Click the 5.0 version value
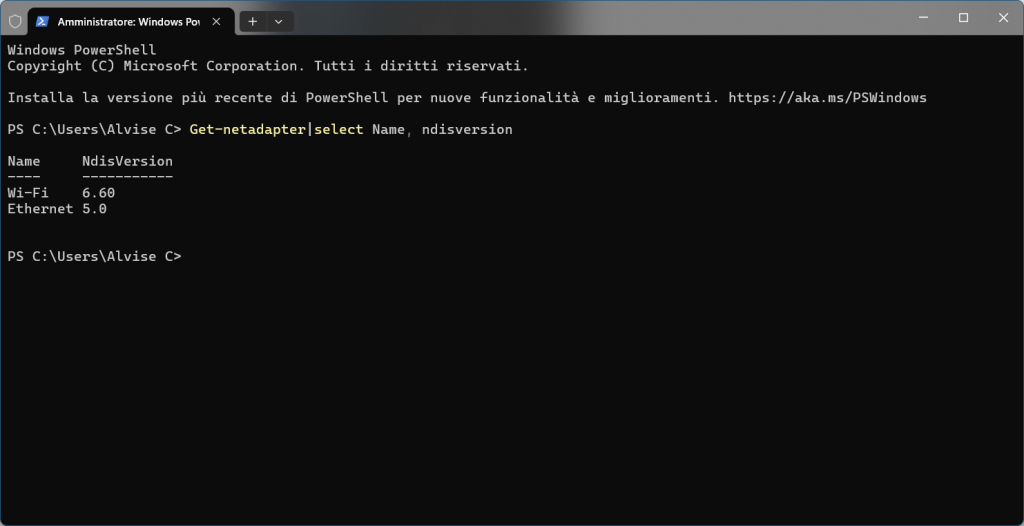 (94, 209)
